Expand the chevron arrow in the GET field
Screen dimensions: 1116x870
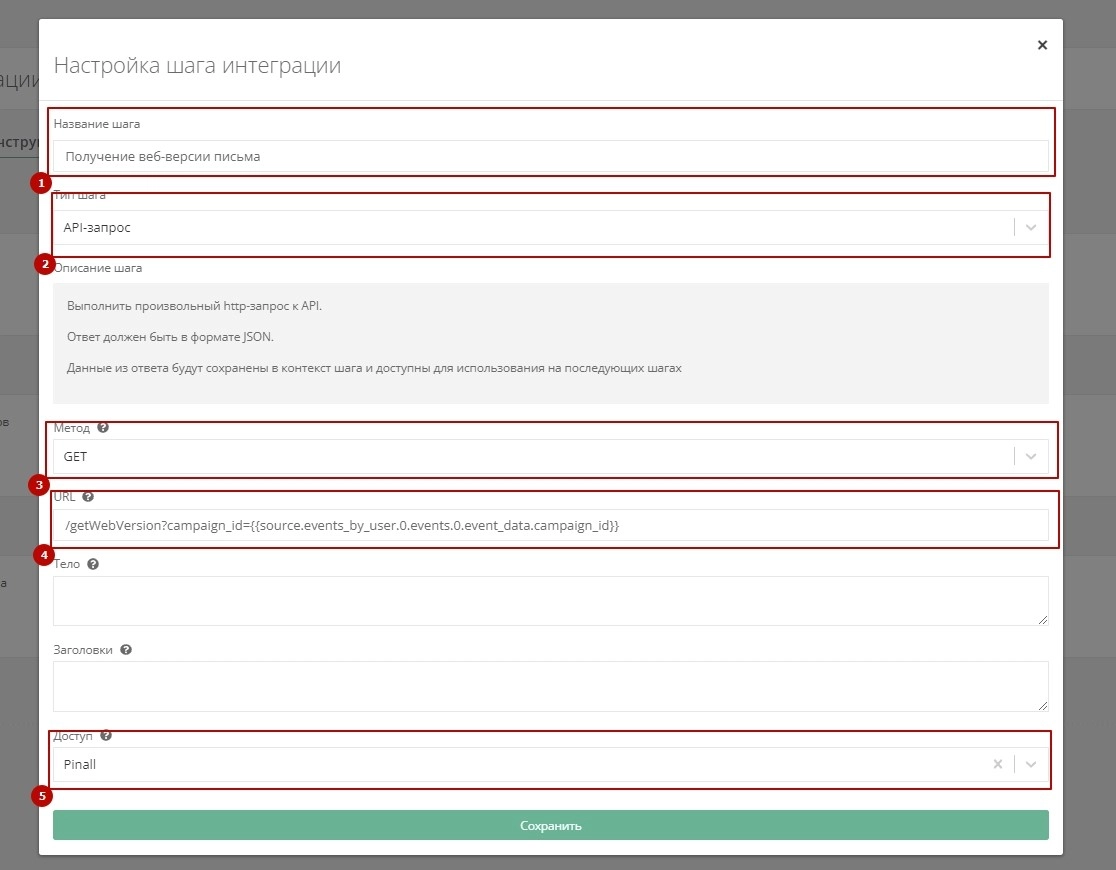click(1031, 456)
